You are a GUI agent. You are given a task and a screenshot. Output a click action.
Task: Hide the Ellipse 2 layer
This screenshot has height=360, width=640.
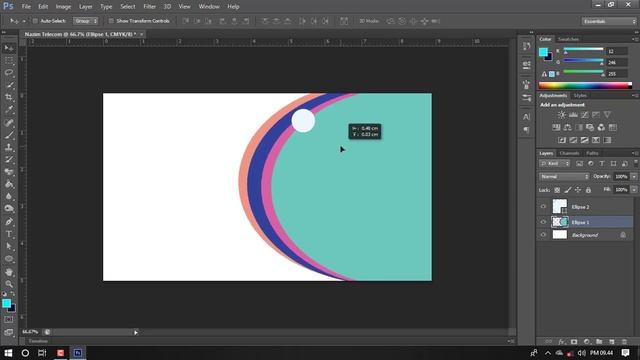tap(543, 207)
